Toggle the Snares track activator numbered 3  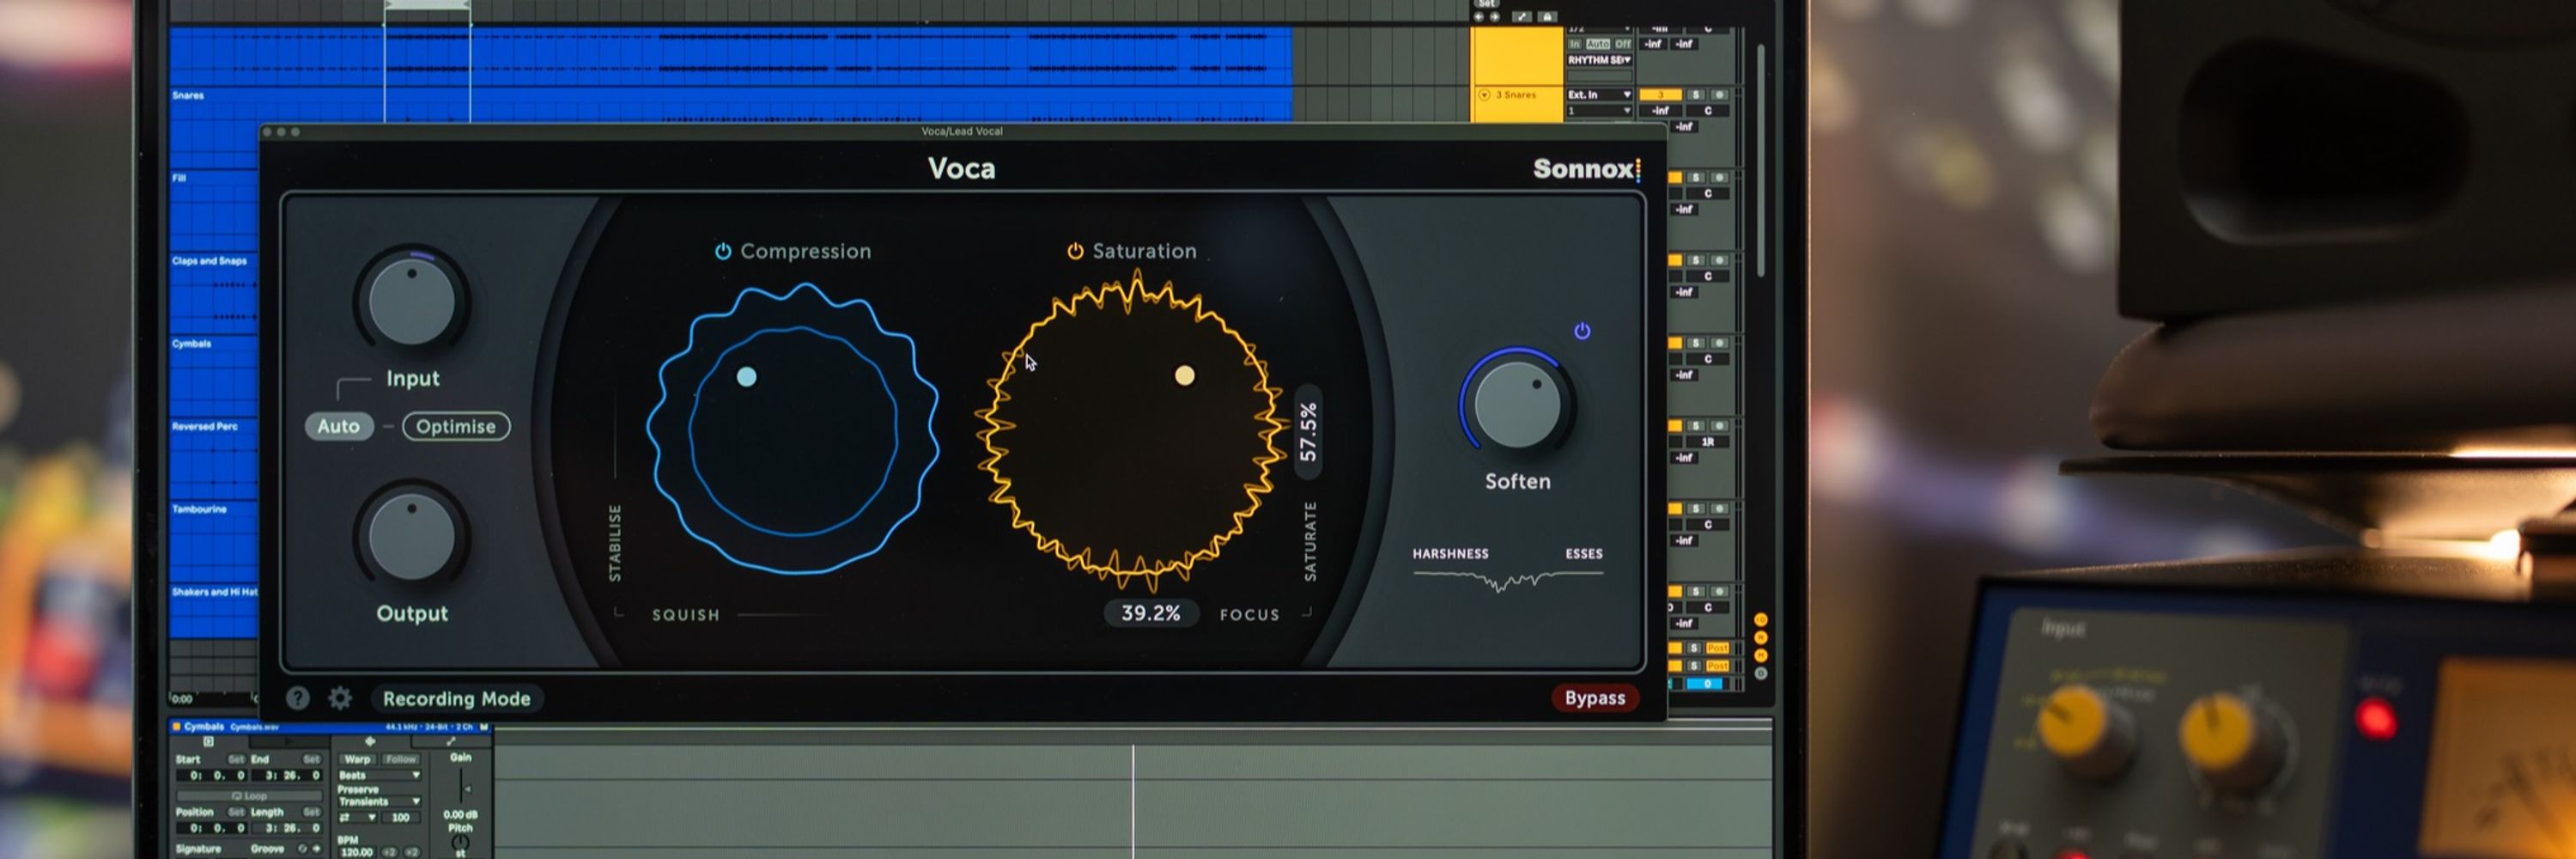coord(1661,95)
